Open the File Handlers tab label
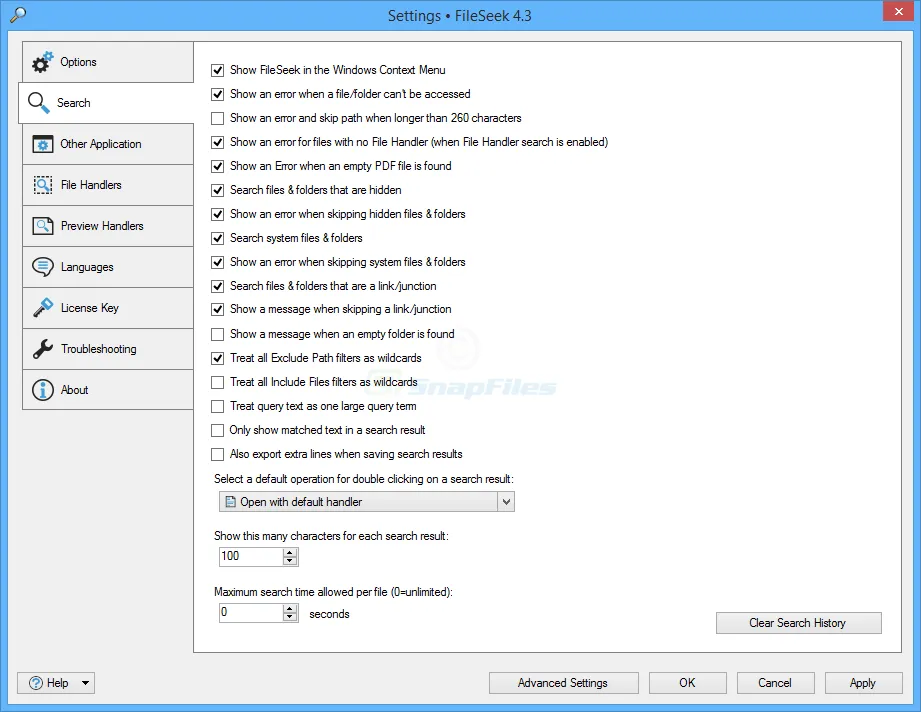This screenshot has width=921, height=712. point(91,185)
